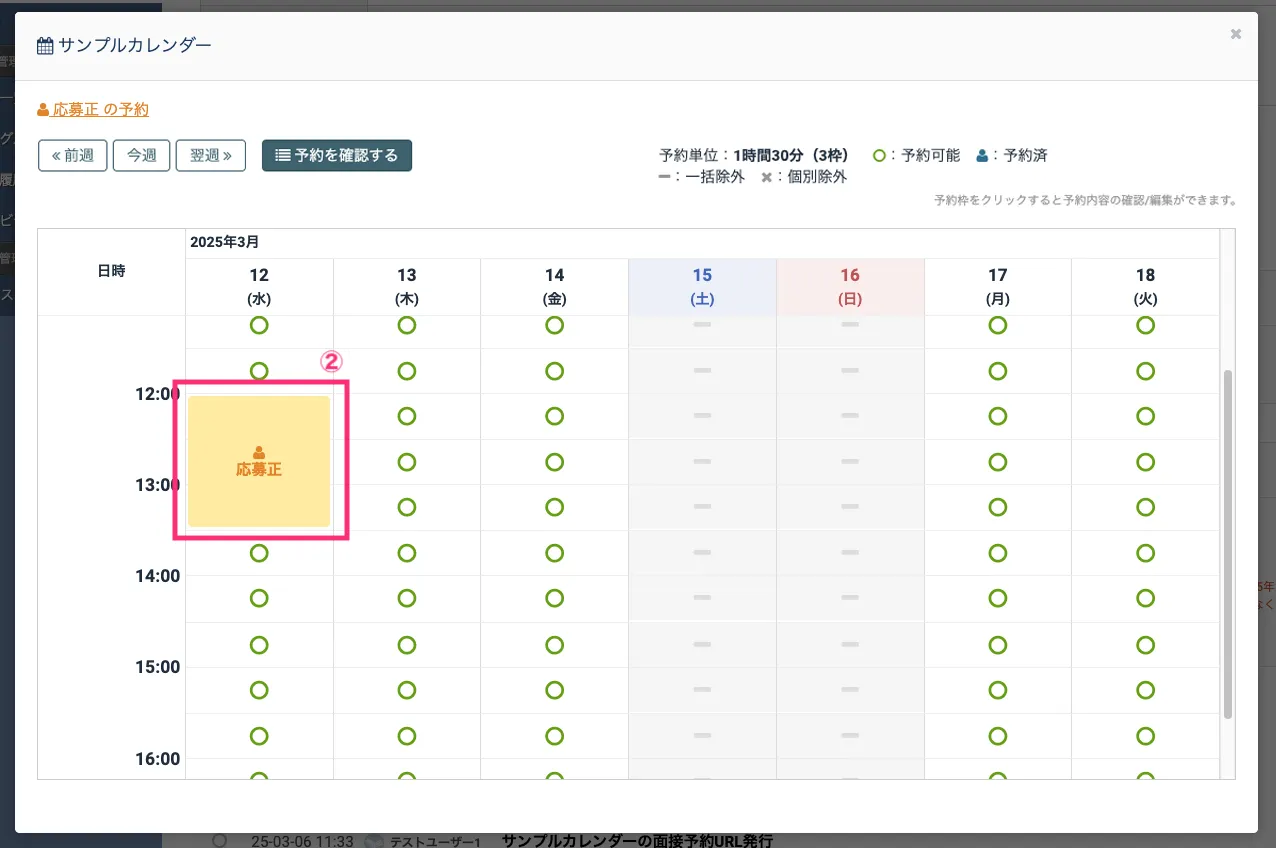1276x848 pixels.
Task: Go to previous week with 前週
Action: pos(72,155)
